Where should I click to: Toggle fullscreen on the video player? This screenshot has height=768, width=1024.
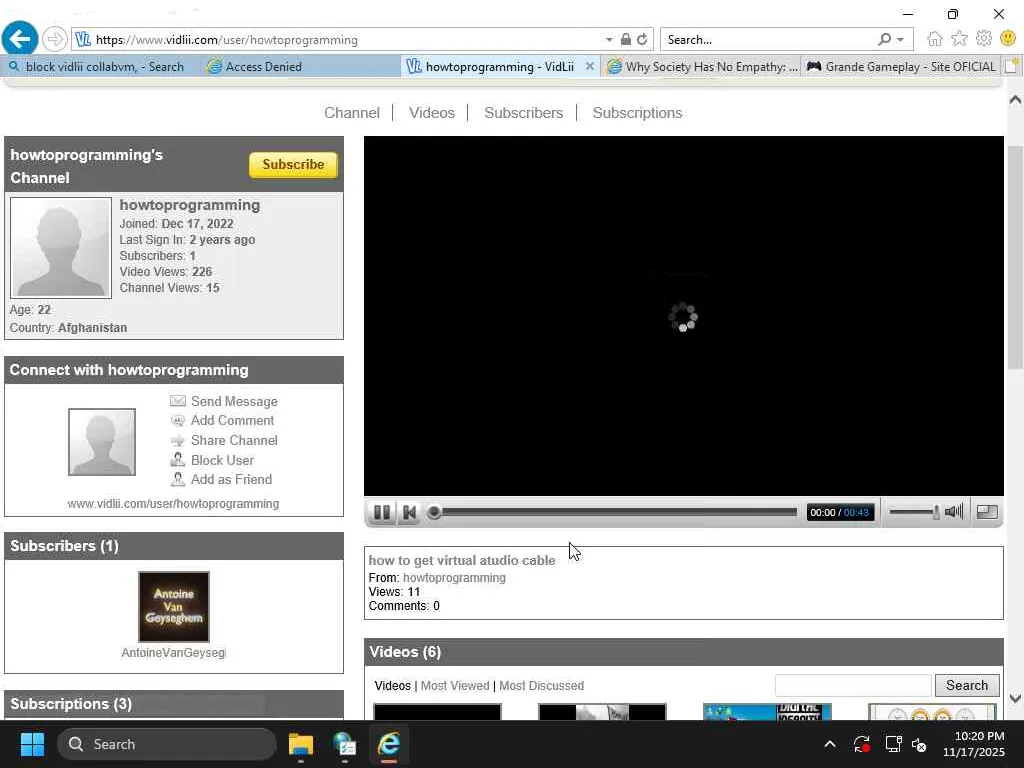click(x=987, y=512)
